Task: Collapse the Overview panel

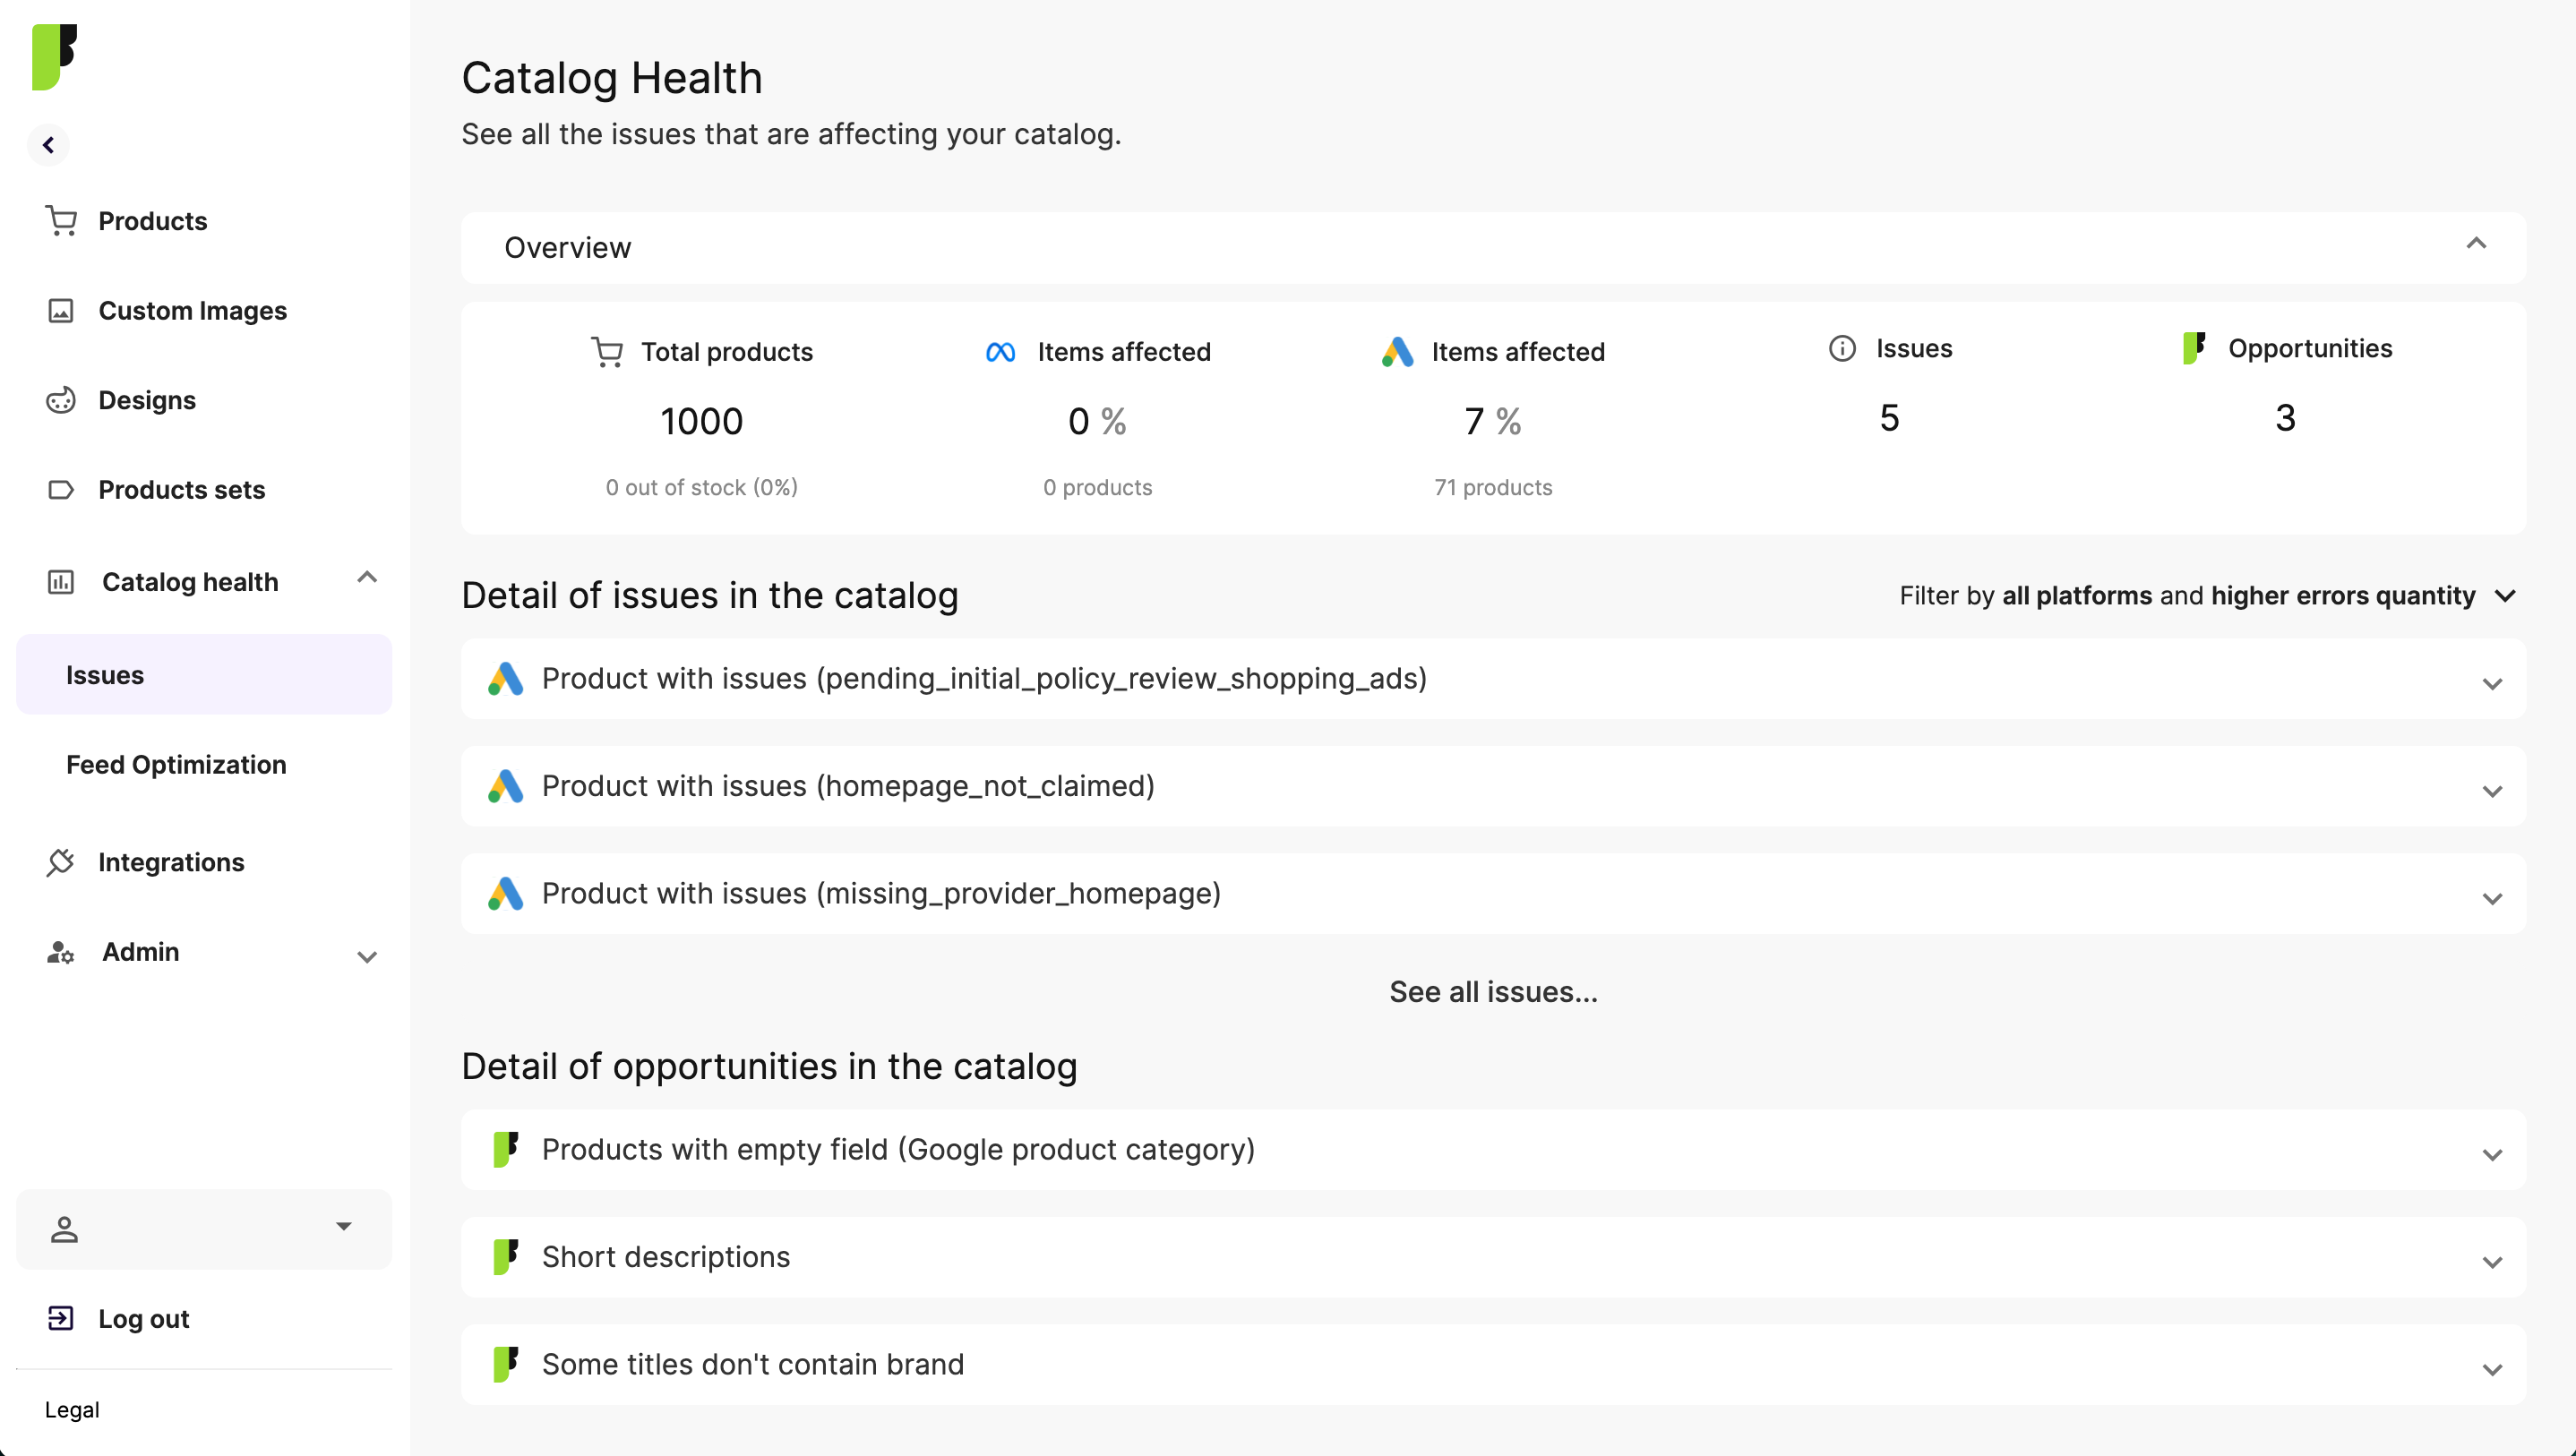Action: [2477, 243]
